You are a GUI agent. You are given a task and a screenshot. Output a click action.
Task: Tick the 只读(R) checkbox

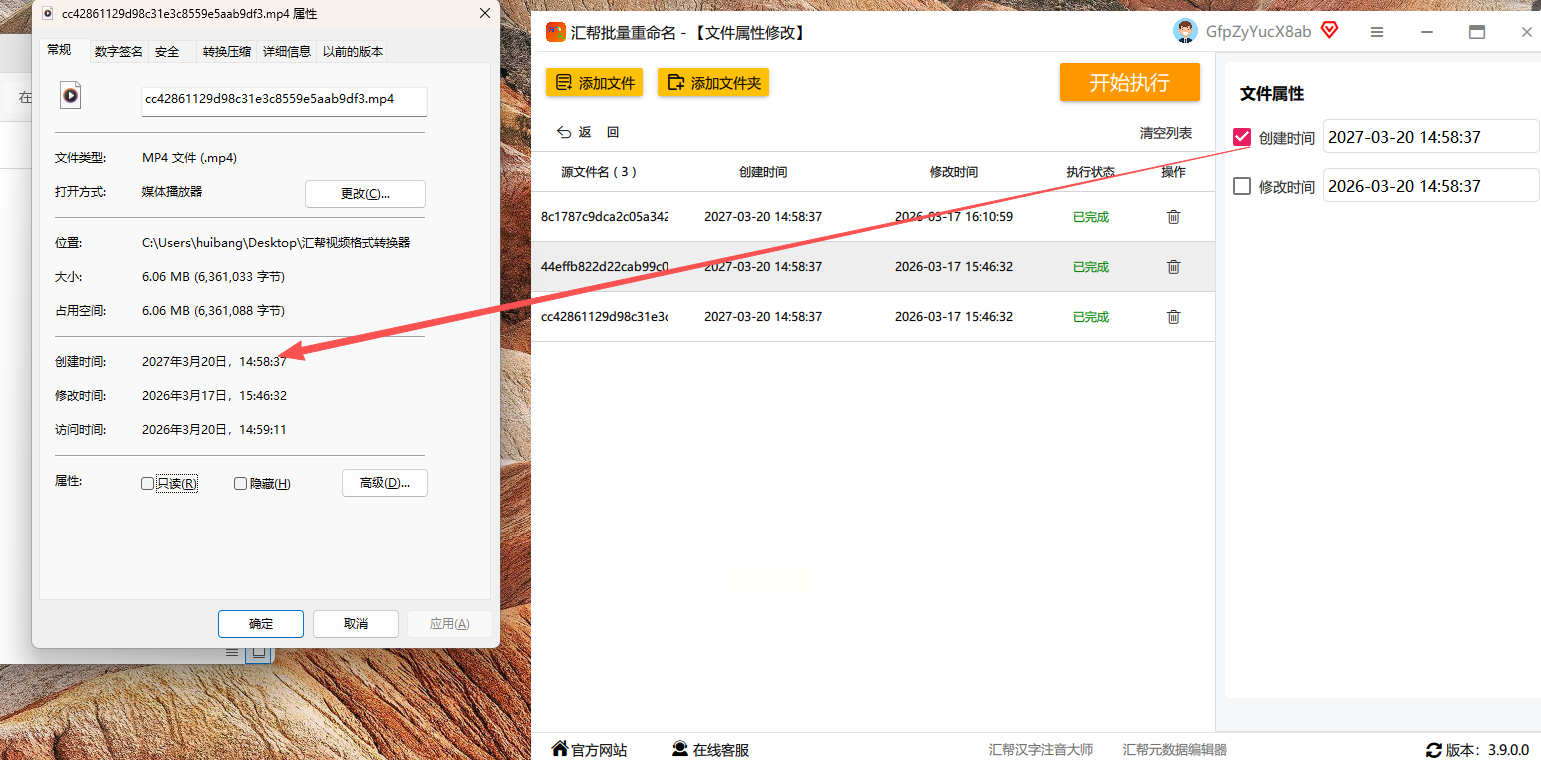148,484
